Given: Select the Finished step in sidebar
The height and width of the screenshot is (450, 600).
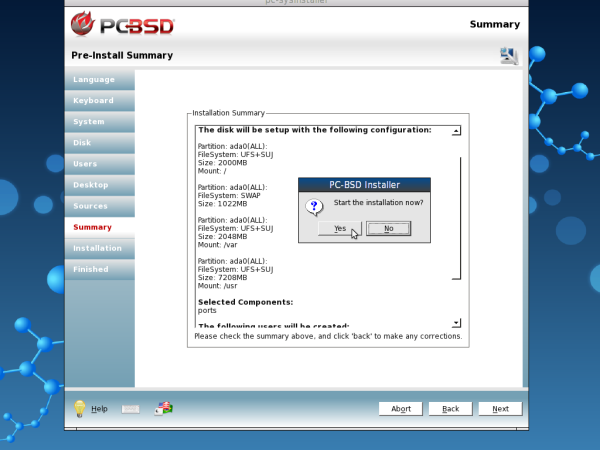Looking at the screenshot, I should 100,269.
